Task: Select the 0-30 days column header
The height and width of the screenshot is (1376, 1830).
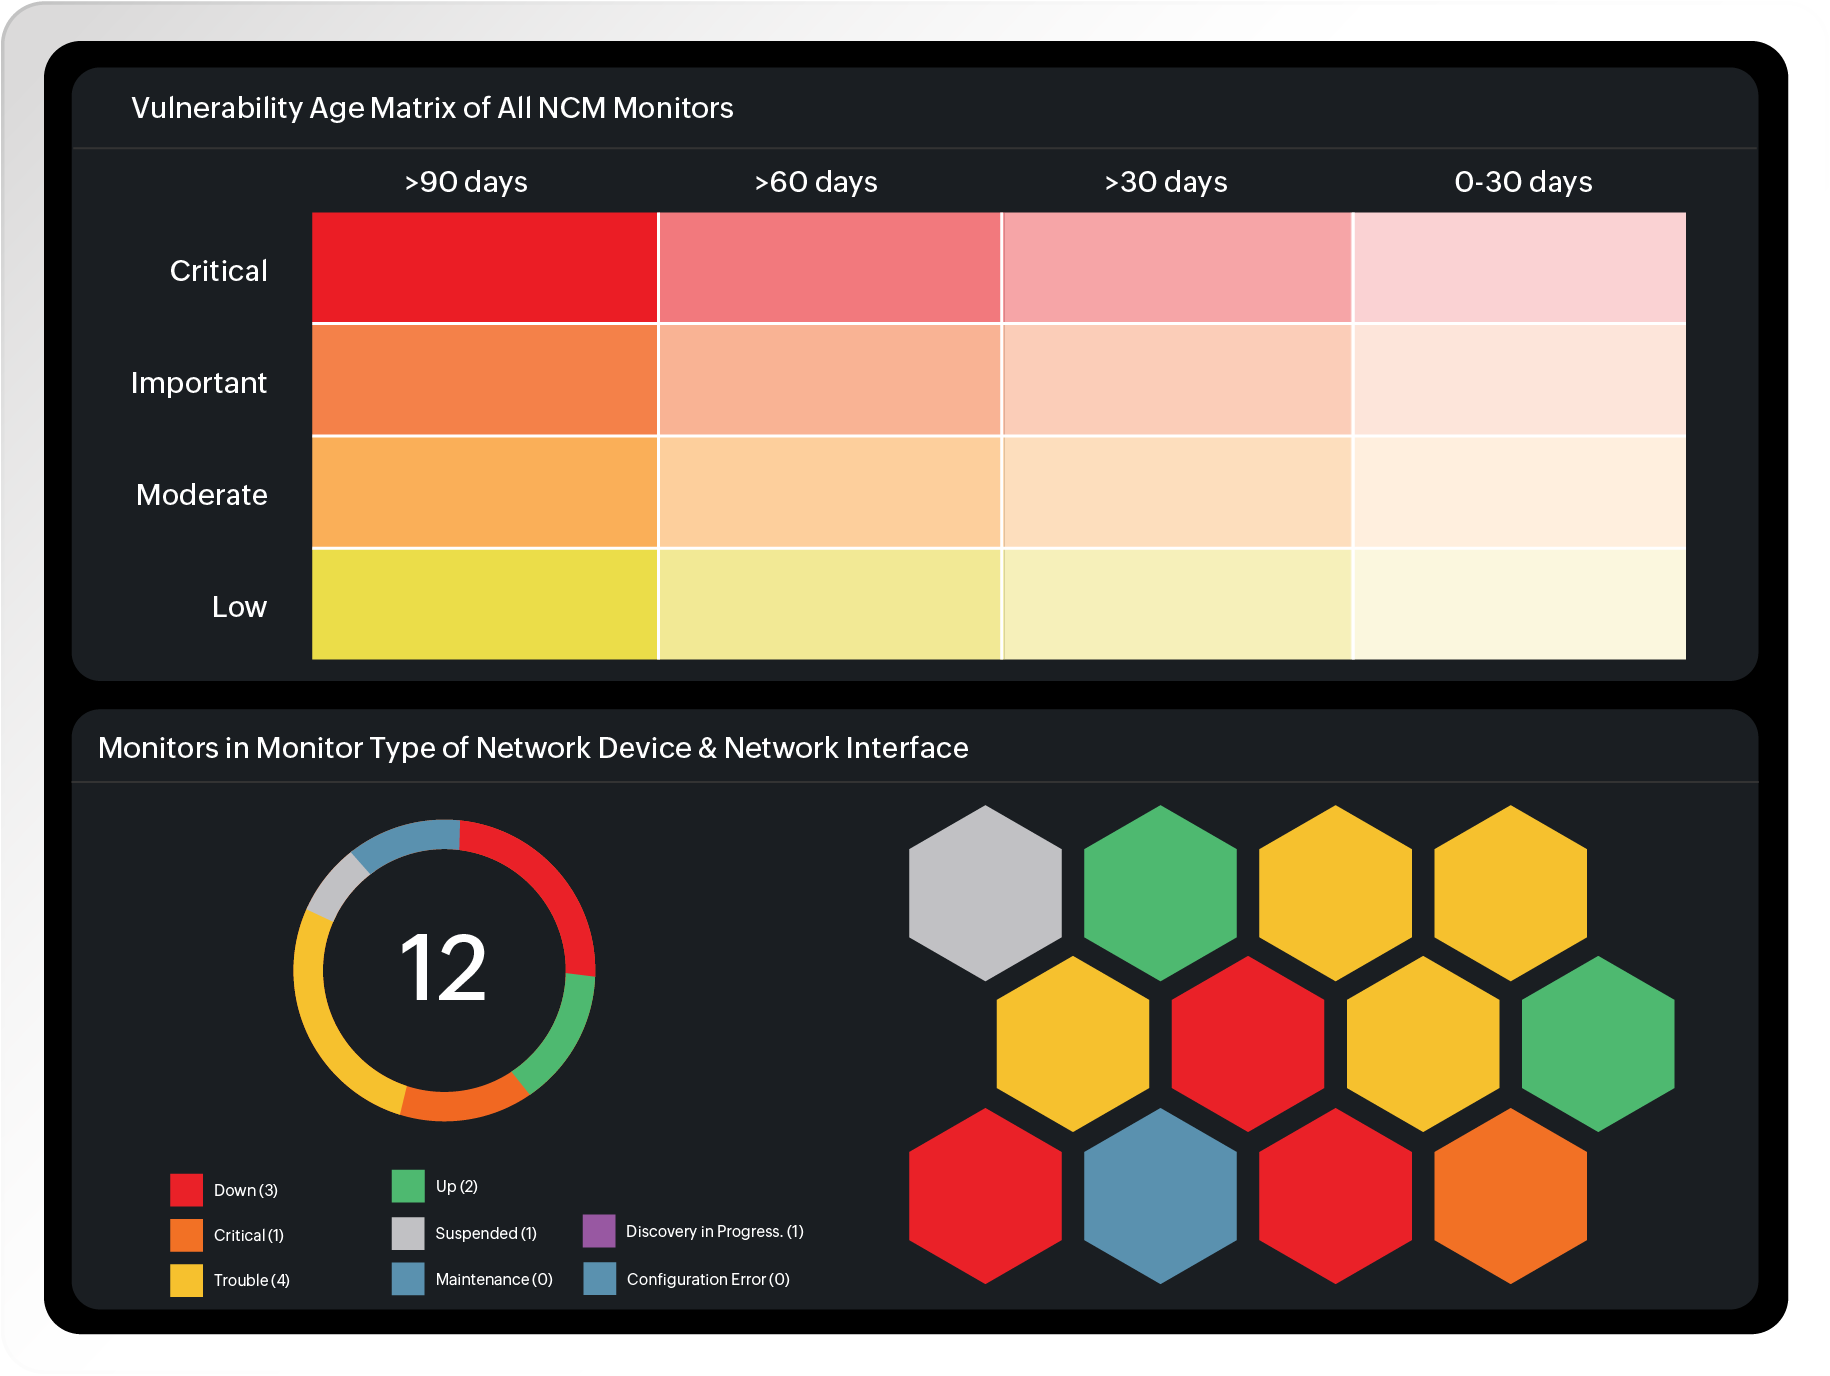Action: click(x=1524, y=182)
